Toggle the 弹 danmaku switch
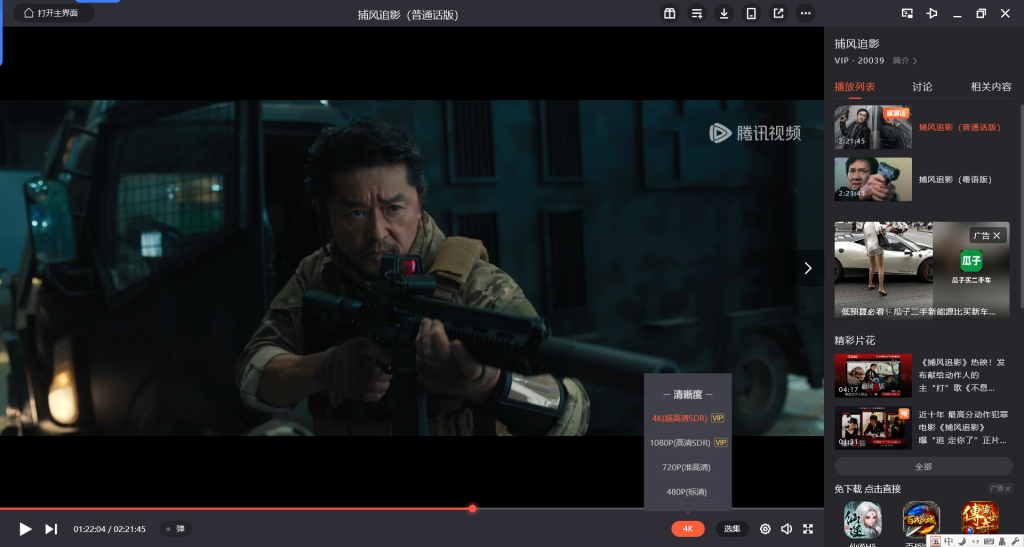 pos(176,529)
